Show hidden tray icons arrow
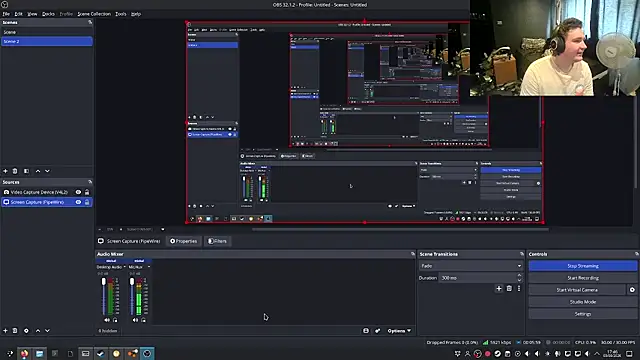This screenshot has height=360, width=640. (x=597, y=354)
